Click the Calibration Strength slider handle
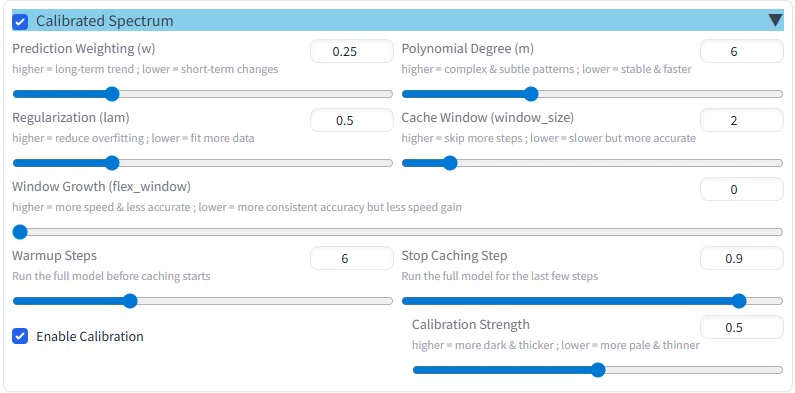 click(598, 370)
